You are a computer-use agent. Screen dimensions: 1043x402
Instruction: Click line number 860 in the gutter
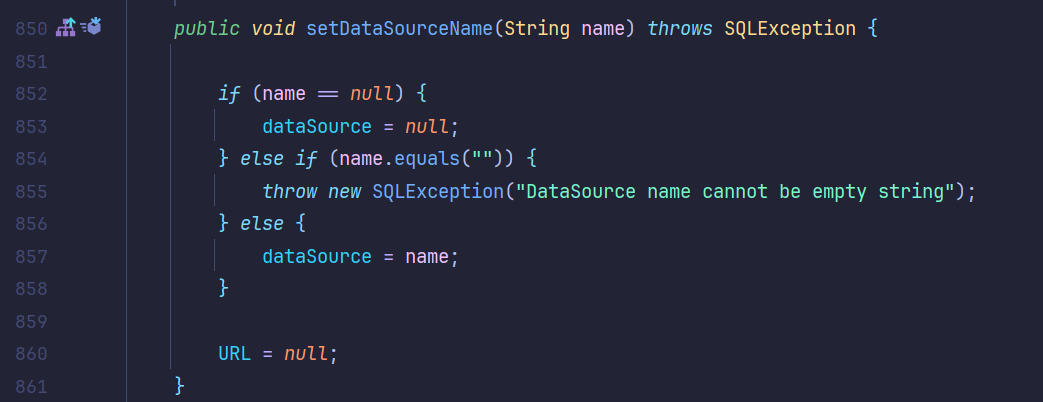32,353
